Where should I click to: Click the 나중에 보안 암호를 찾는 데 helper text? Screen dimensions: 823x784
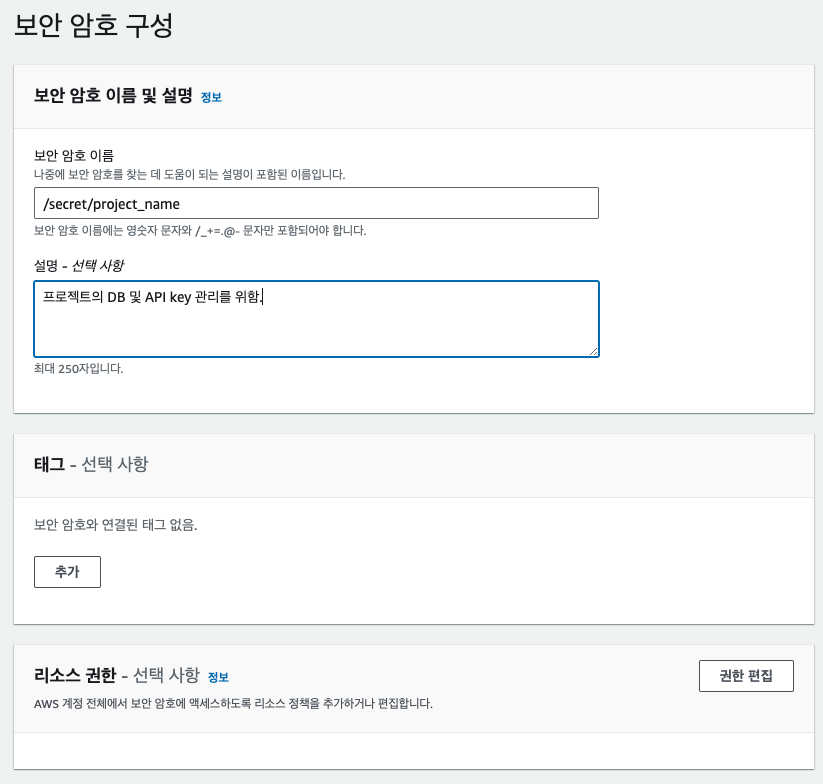(189, 174)
